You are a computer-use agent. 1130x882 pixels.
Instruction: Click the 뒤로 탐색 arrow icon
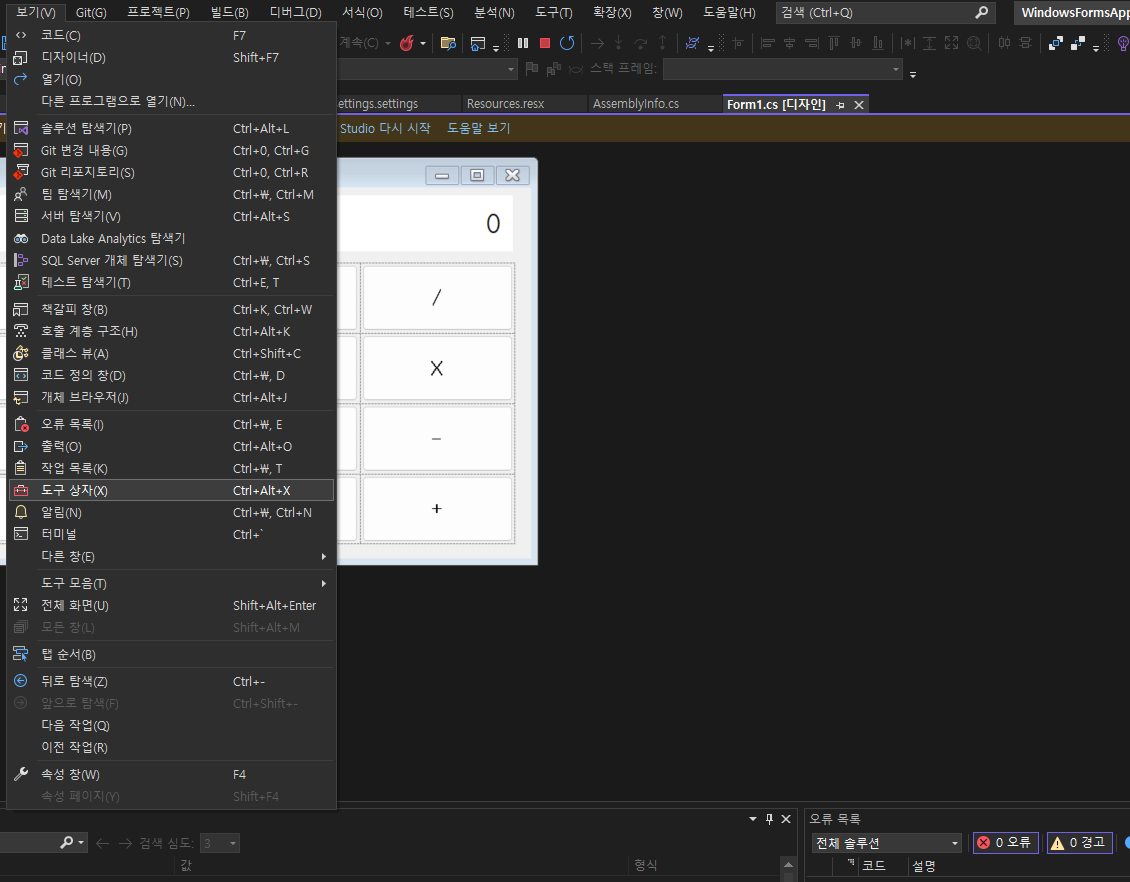(21, 681)
